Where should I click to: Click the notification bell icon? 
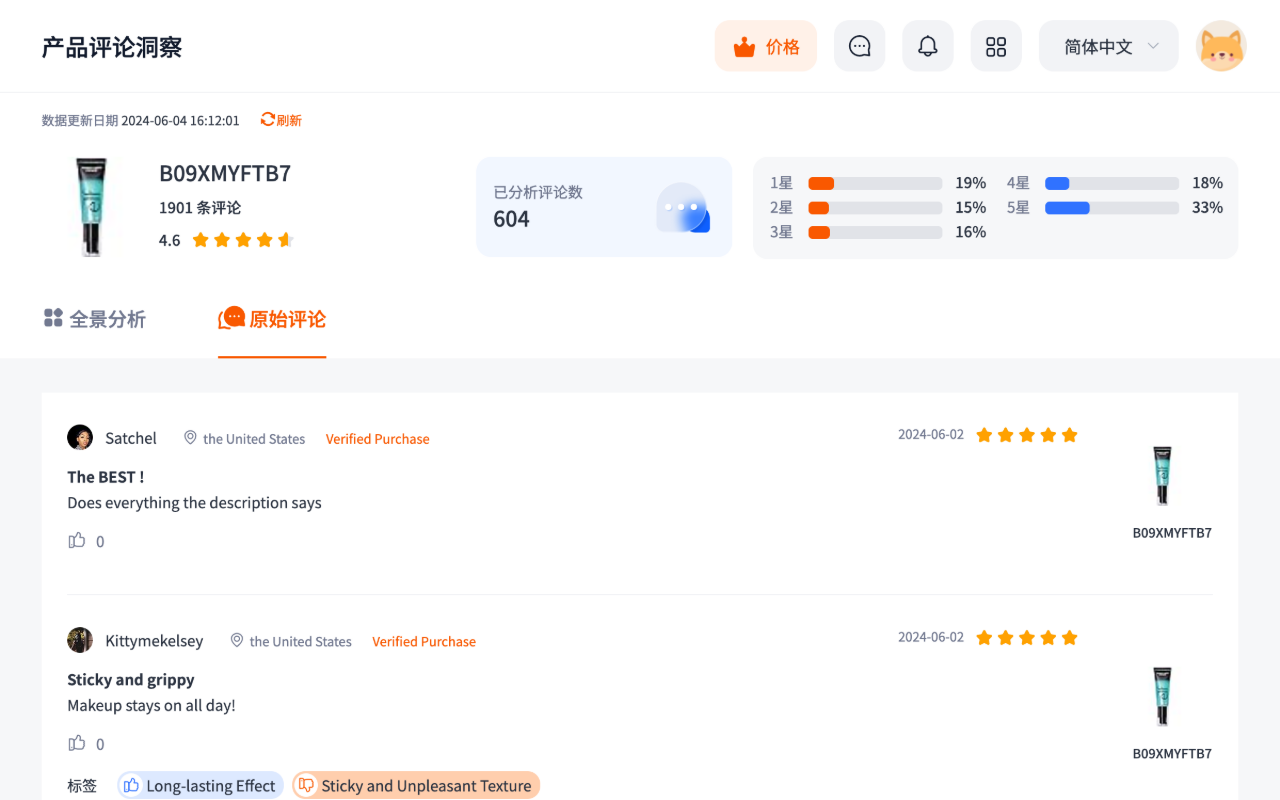927,45
